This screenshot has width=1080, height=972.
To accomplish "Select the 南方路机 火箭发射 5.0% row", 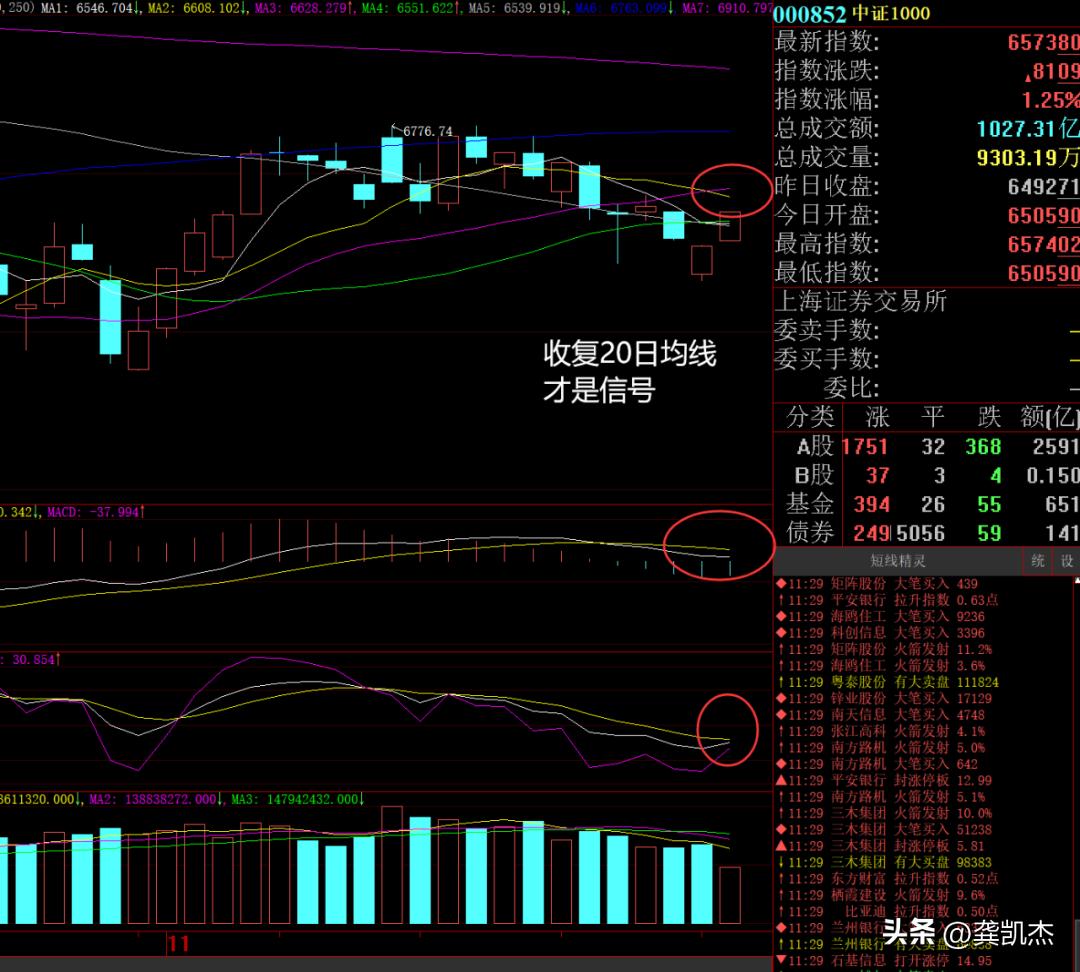I will 881,747.
